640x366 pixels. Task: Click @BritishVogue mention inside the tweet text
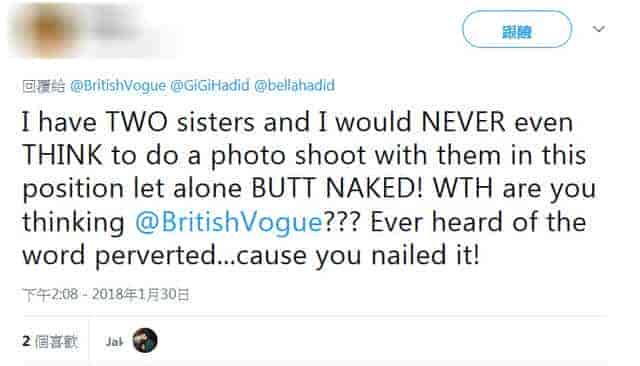229,222
